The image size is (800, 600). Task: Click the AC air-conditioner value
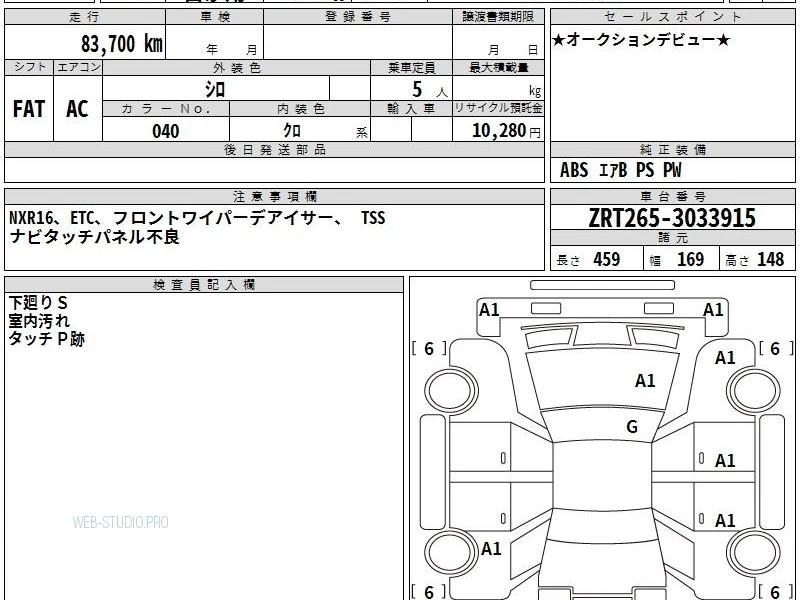click(x=78, y=109)
